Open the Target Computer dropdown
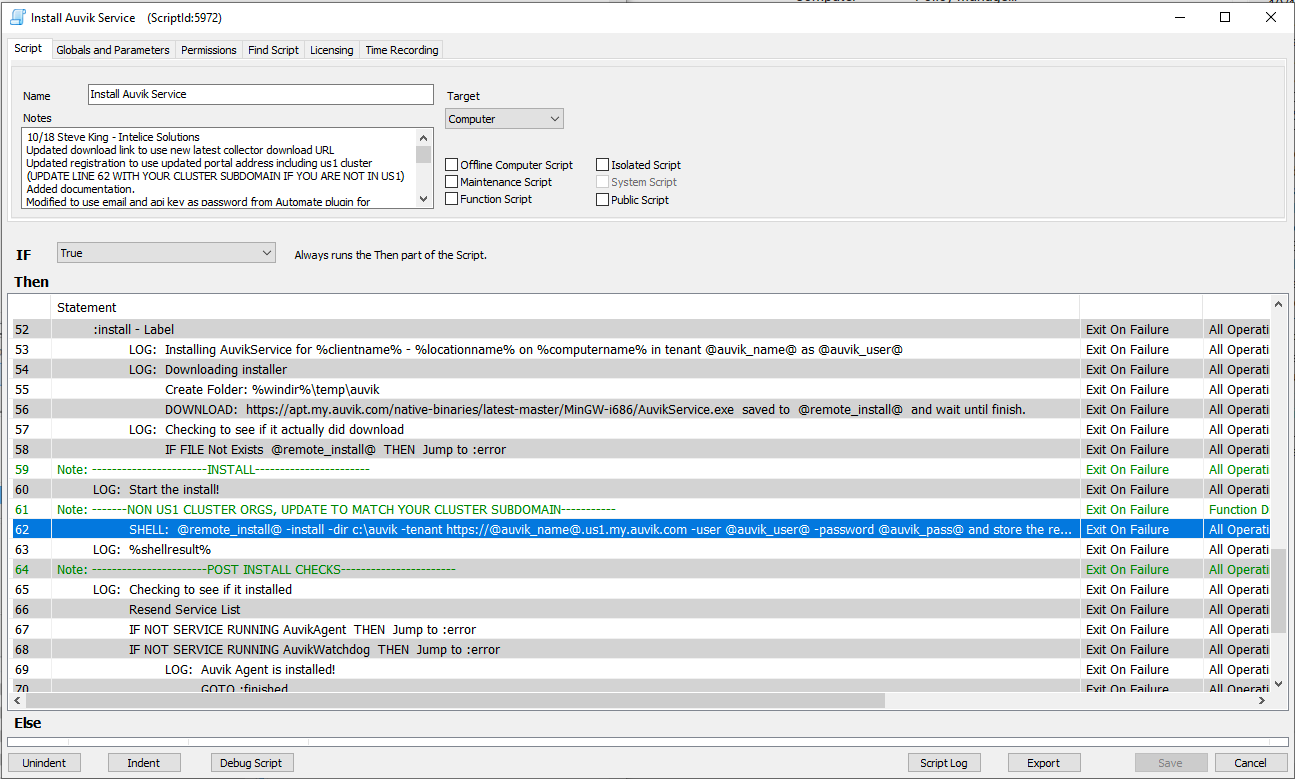The width and height of the screenshot is (1295, 779). click(504, 119)
